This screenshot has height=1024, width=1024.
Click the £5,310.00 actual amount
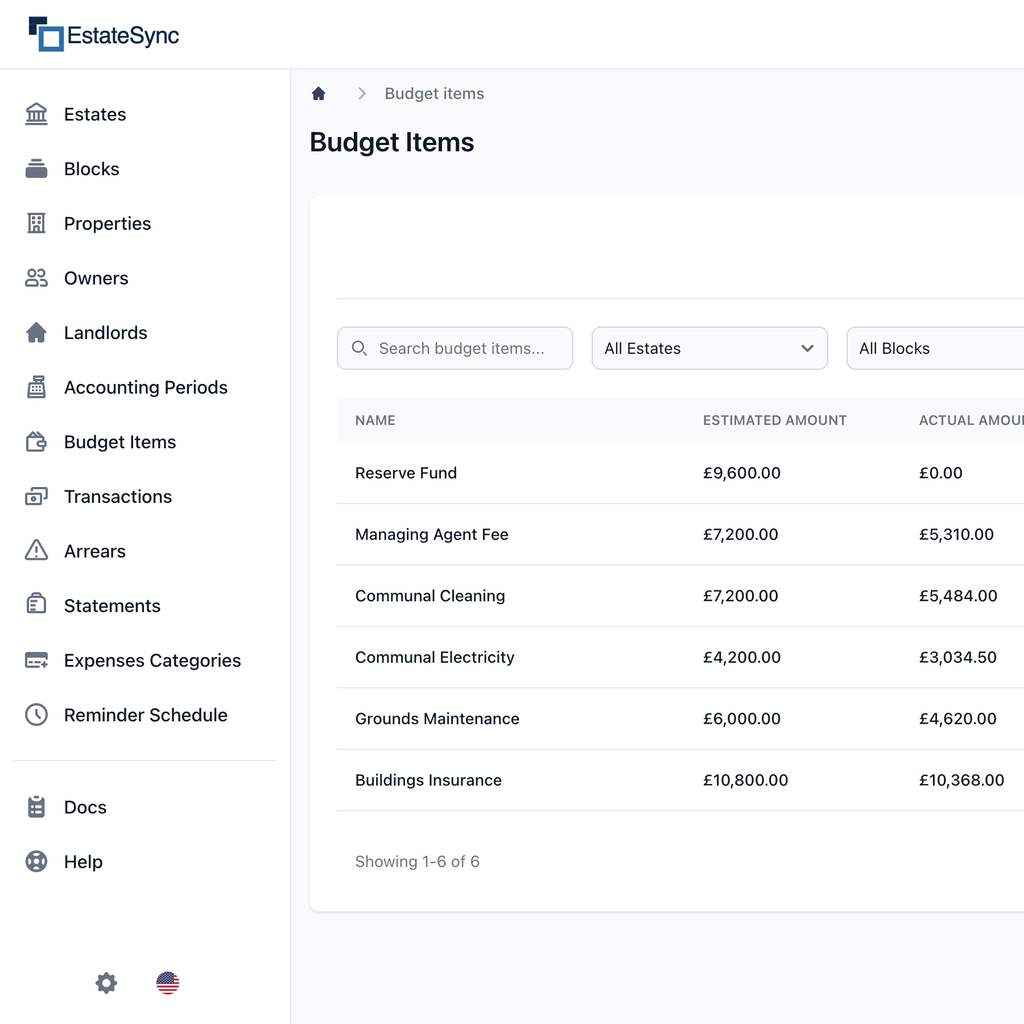(957, 534)
